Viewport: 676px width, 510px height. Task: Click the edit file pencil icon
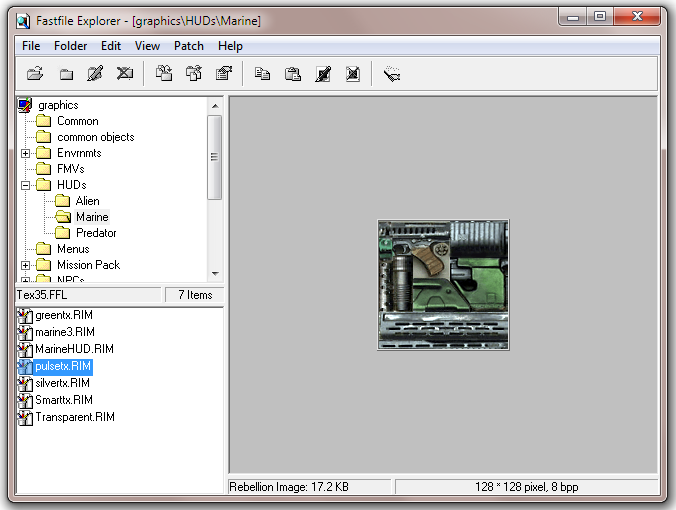click(x=323, y=74)
